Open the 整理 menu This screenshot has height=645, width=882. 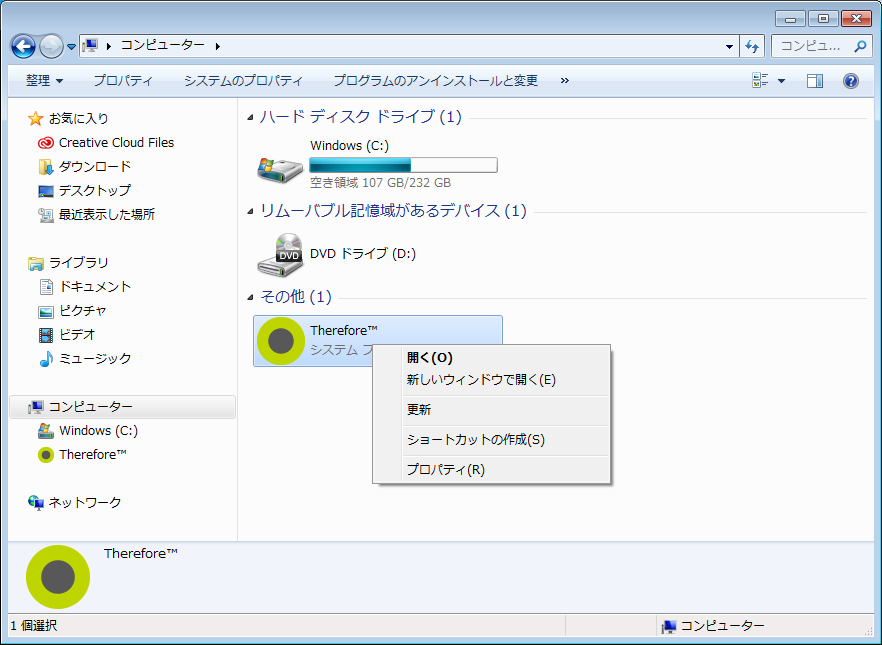click(x=44, y=81)
